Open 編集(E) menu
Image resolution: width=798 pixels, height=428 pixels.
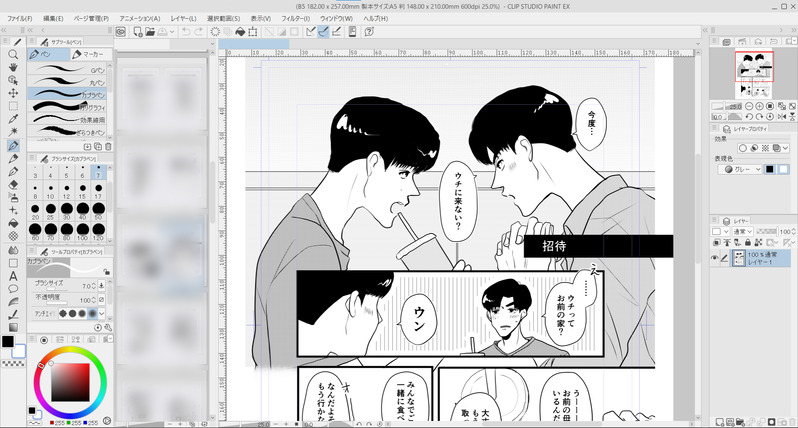(x=53, y=18)
